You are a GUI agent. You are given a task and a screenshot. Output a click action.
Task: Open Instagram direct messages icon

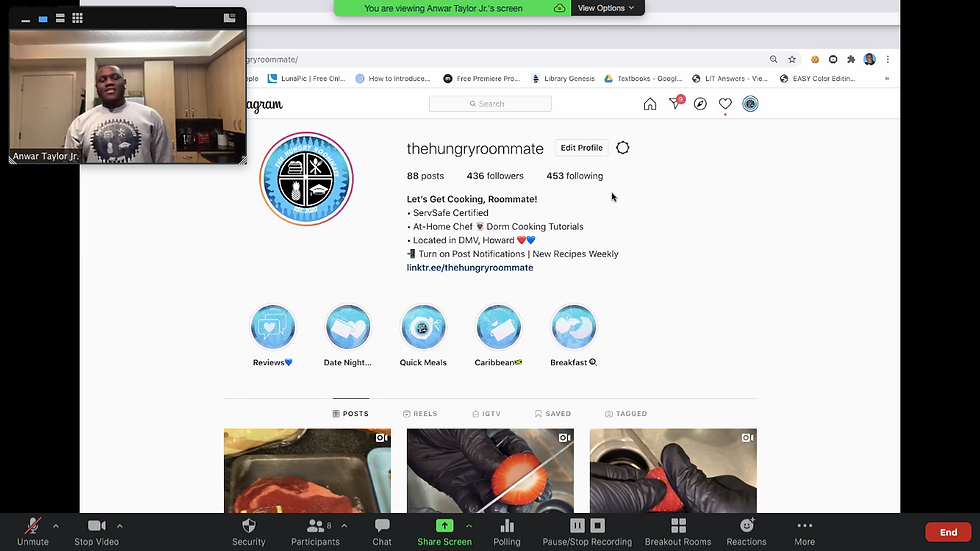pyautogui.click(x=676, y=103)
